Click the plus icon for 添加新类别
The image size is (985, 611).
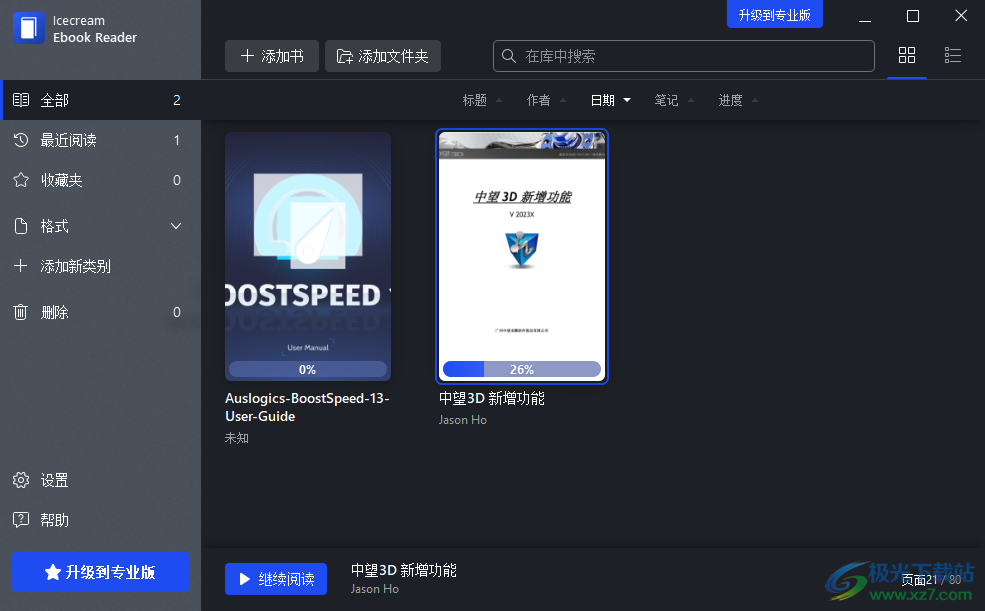tap(21, 266)
